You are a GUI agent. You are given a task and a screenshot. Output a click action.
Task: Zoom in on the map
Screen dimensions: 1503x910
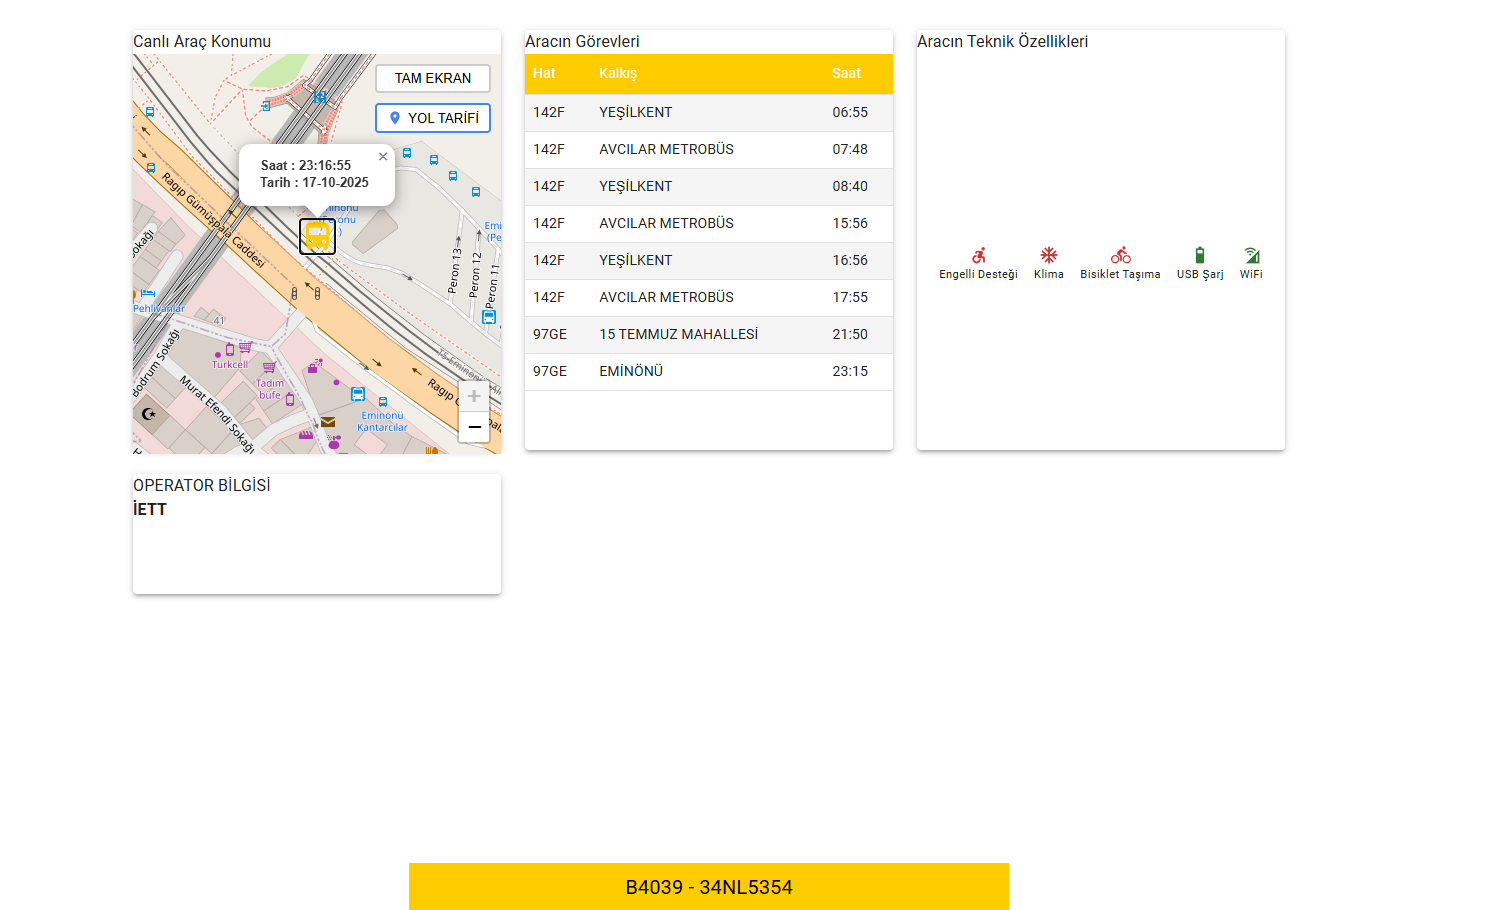point(474,396)
